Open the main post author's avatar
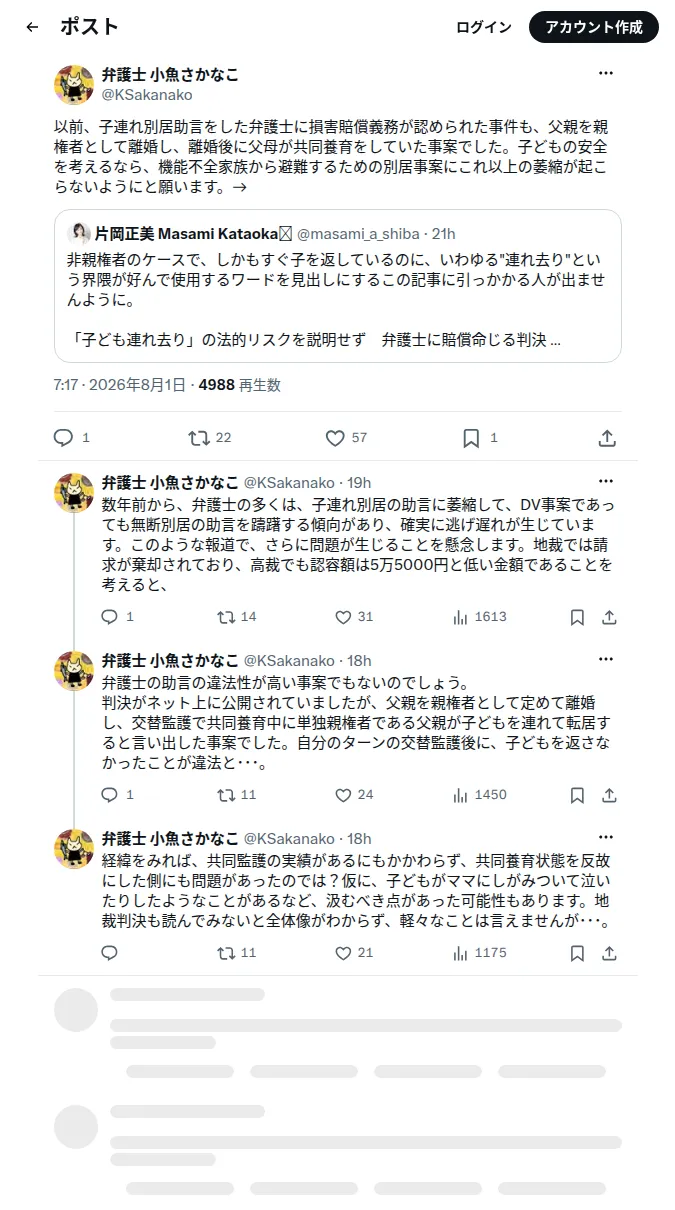675x1210 pixels. pyautogui.click(x=74, y=85)
